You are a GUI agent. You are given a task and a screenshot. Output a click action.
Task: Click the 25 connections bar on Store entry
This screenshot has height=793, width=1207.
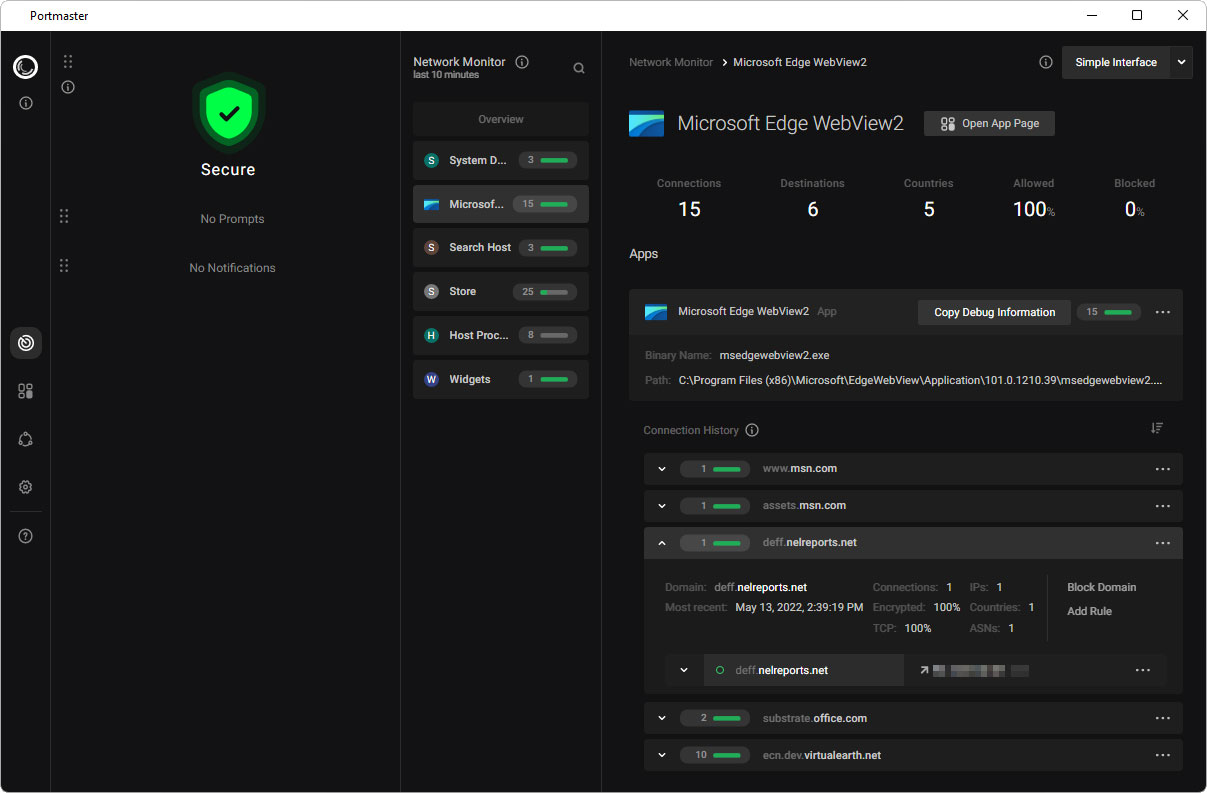coord(545,292)
